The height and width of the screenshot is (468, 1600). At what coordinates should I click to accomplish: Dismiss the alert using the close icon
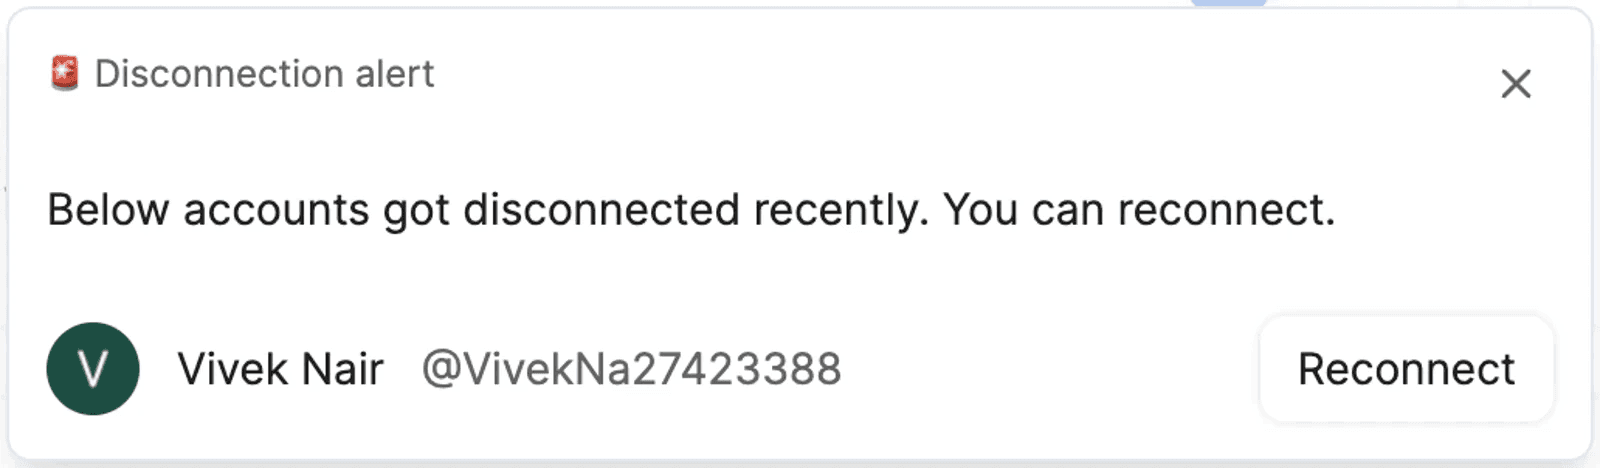pyautogui.click(x=1516, y=84)
